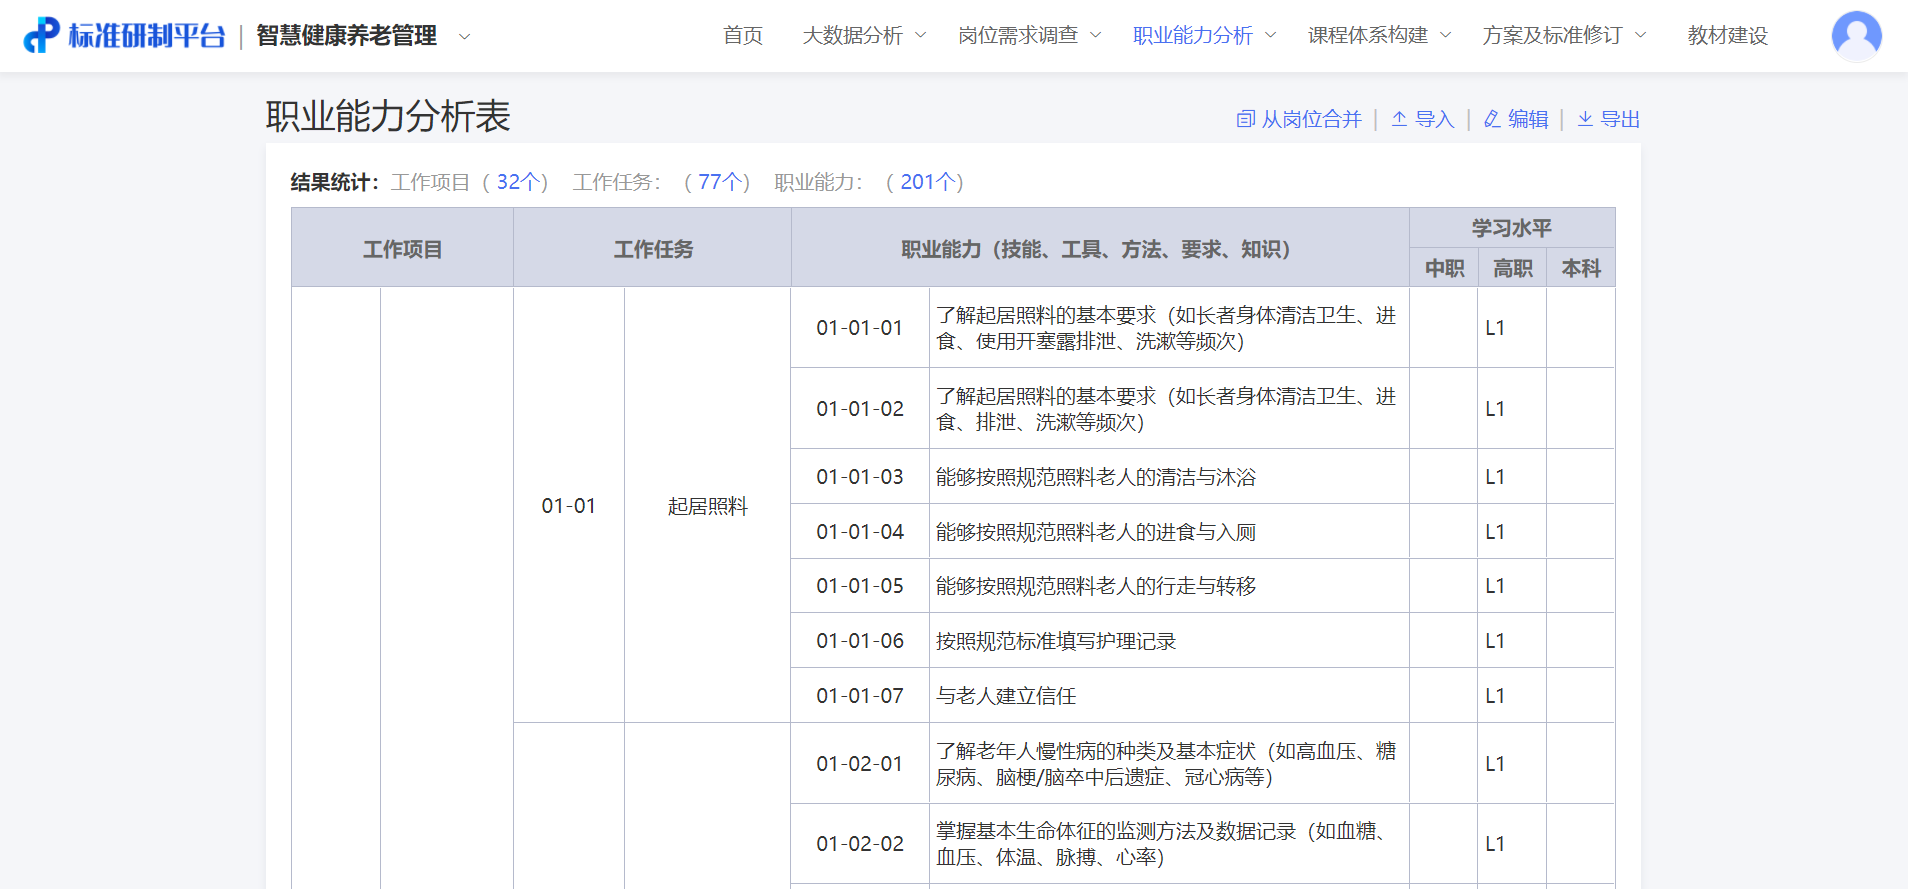Click the 学习水平 column header
Screen dimensions: 1908x889
pos(1512,228)
